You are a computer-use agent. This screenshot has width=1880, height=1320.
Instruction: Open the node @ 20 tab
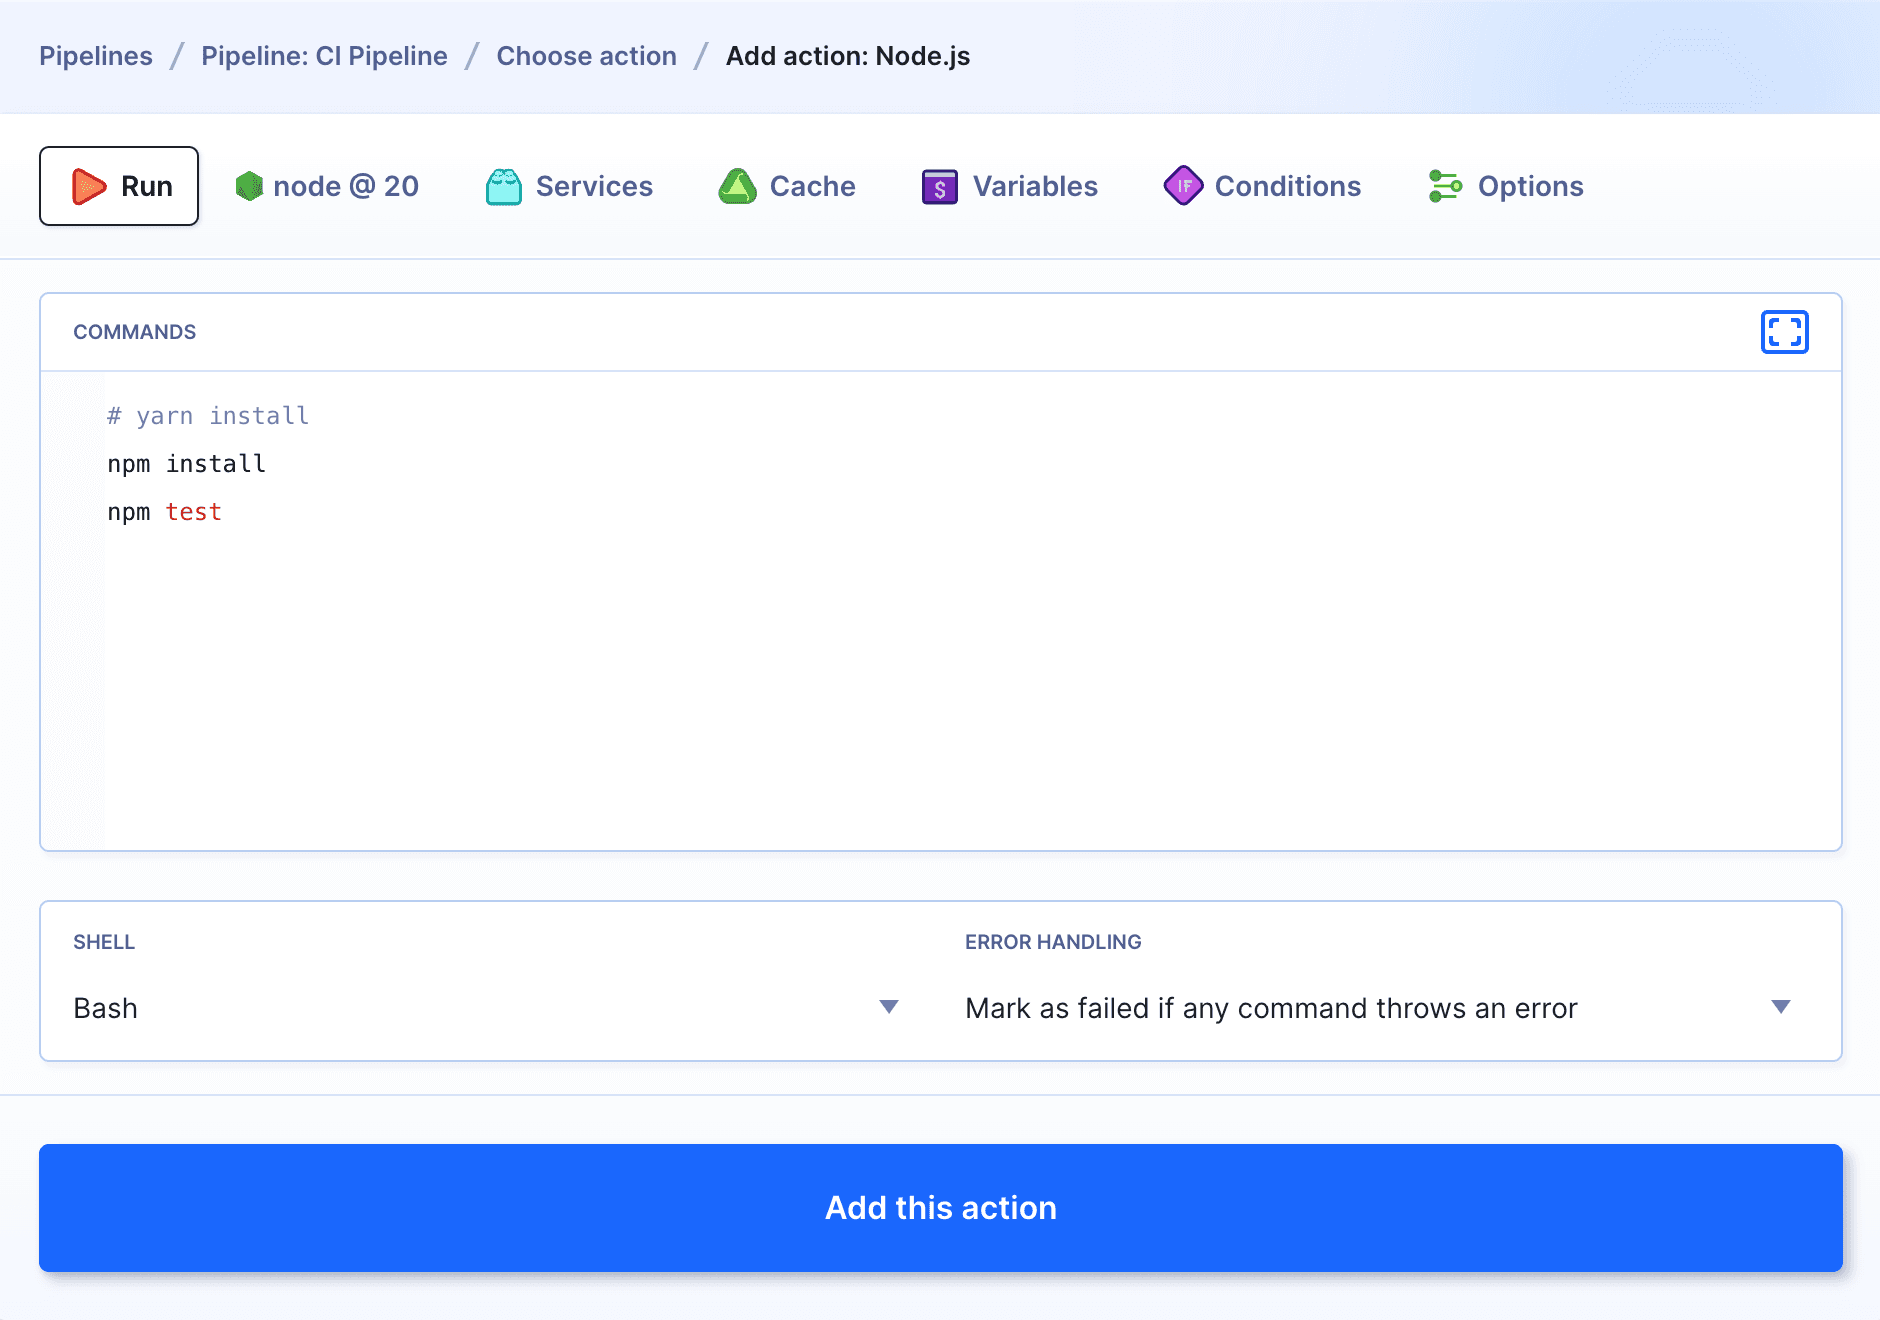[x=345, y=187]
